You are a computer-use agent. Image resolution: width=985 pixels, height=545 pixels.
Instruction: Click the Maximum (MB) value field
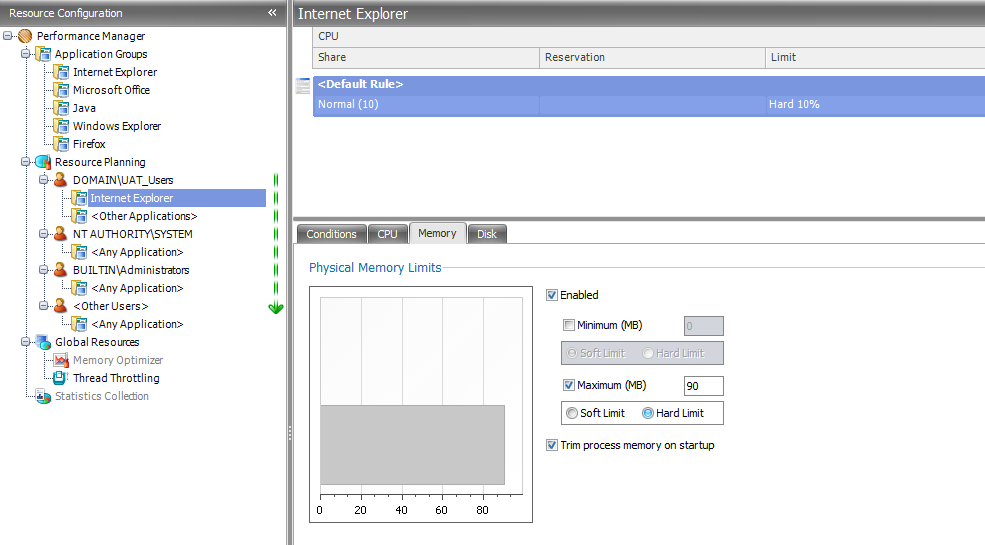[x=704, y=386]
